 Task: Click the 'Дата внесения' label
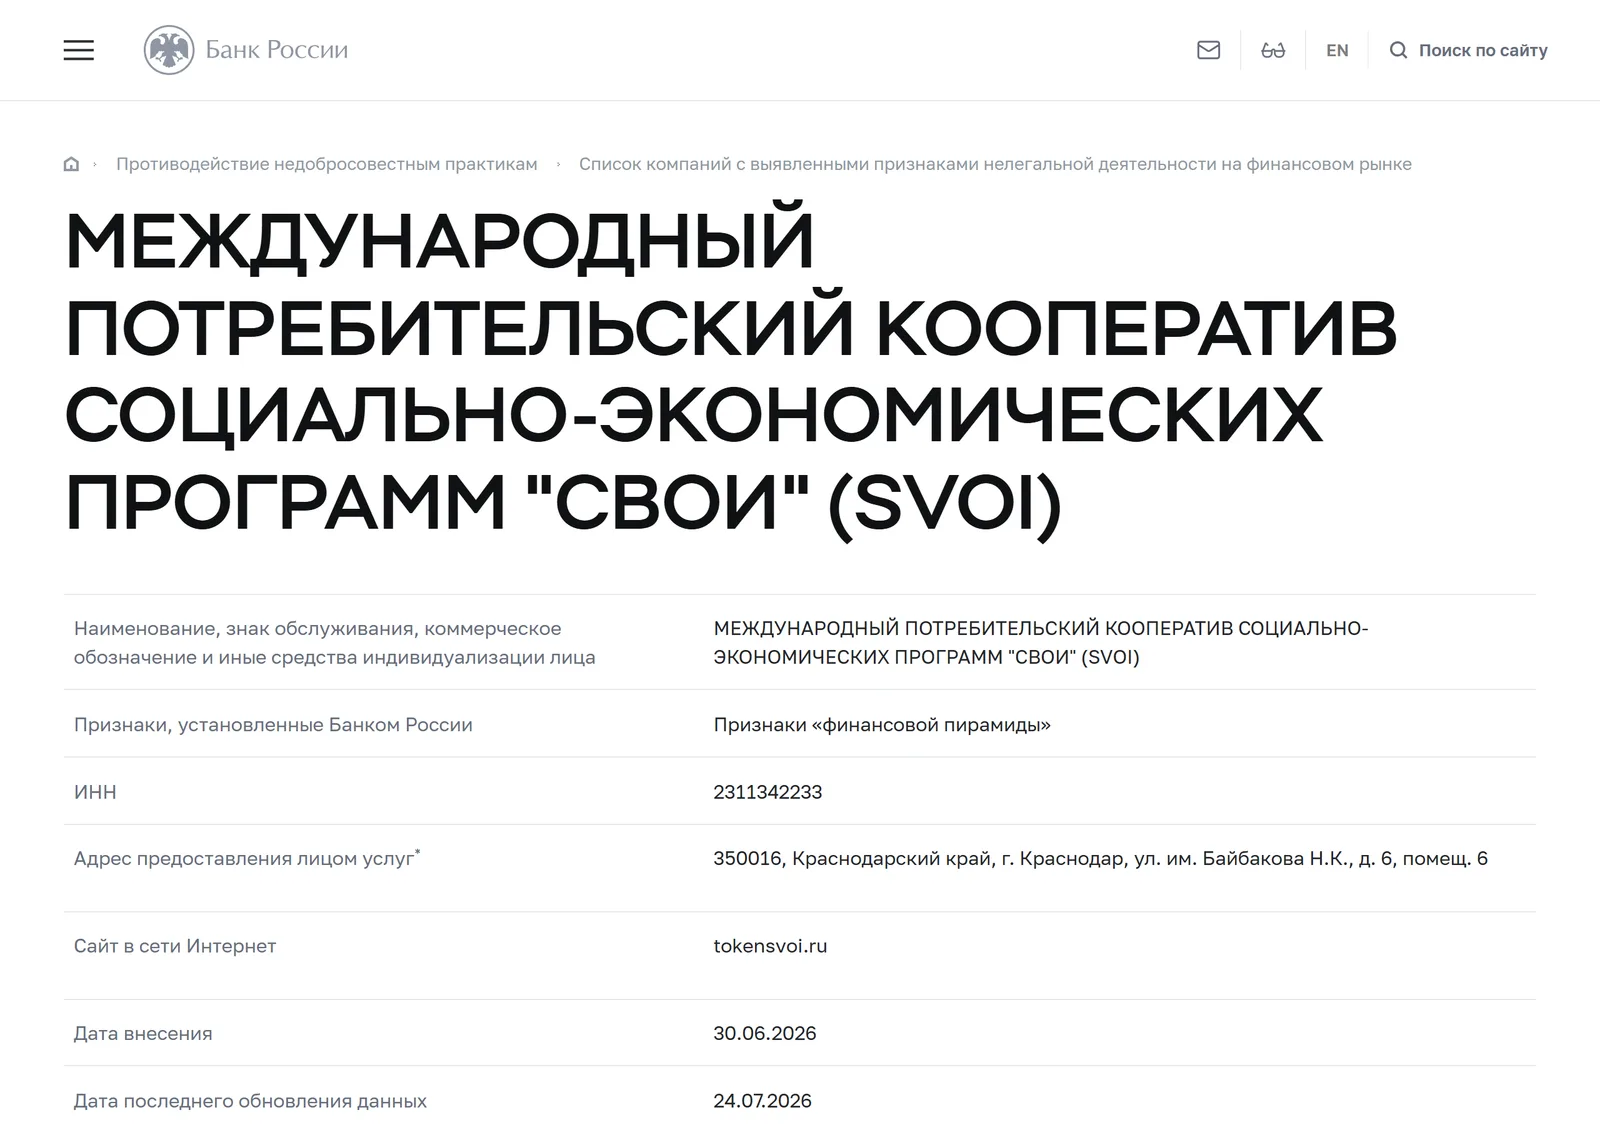click(x=143, y=1034)
